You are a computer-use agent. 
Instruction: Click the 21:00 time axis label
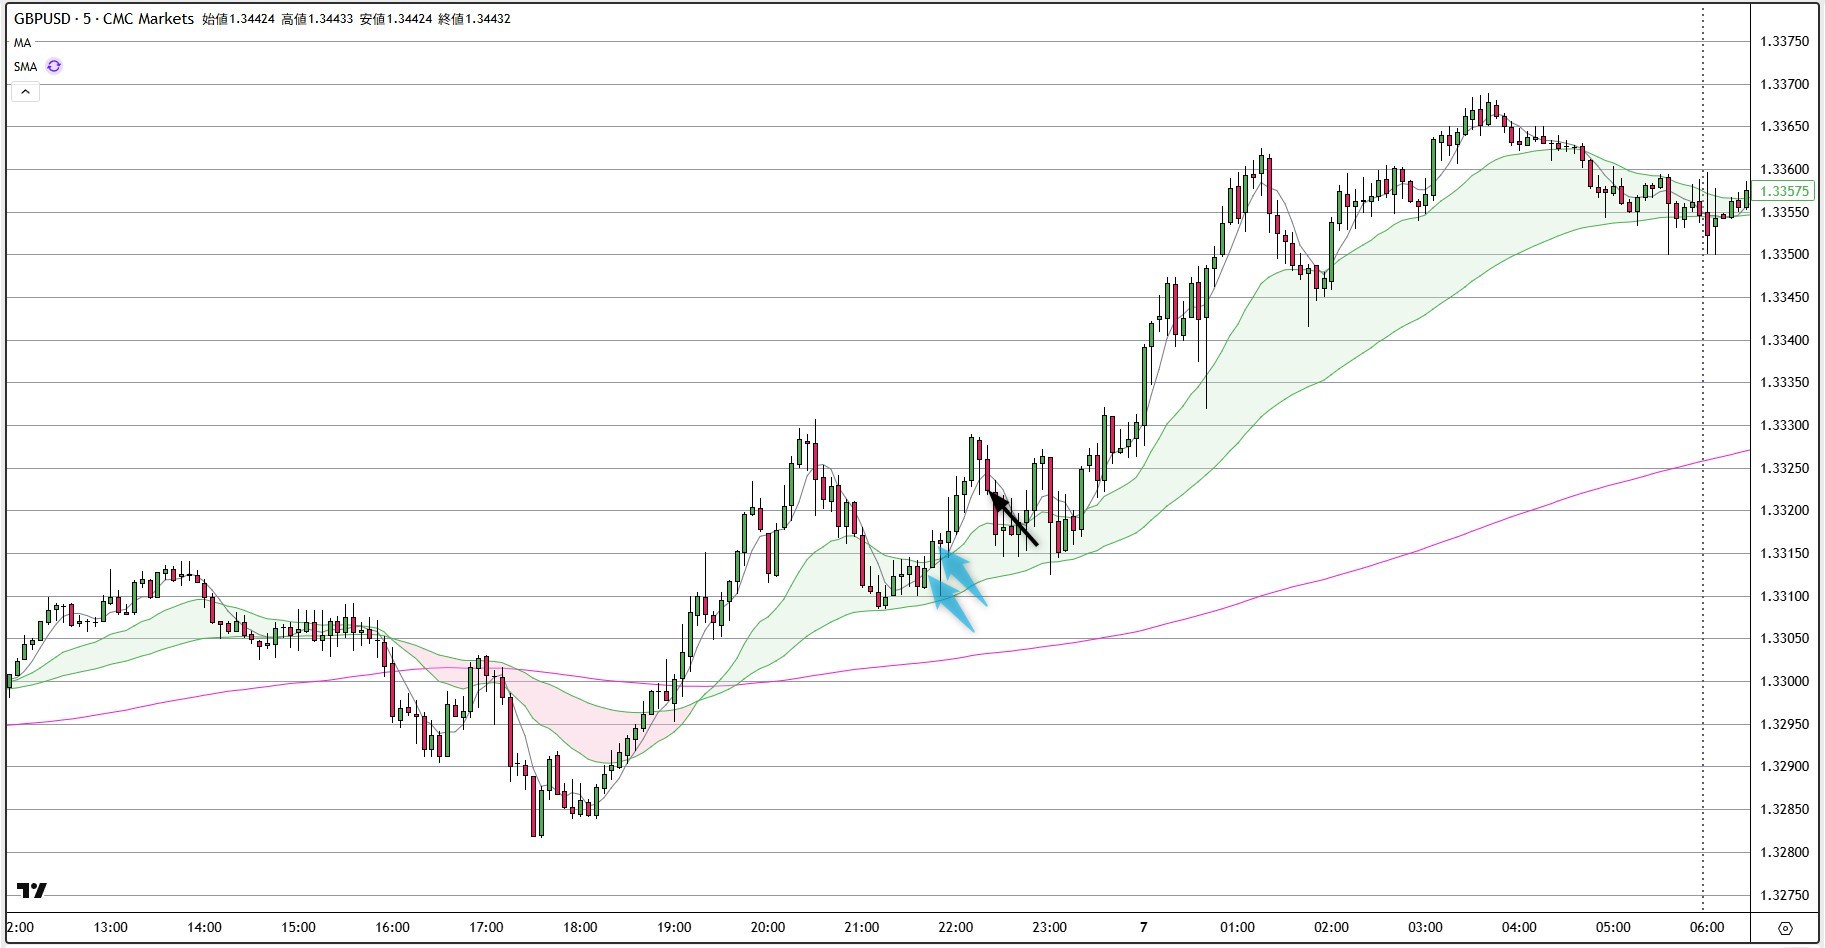point(862,927)
